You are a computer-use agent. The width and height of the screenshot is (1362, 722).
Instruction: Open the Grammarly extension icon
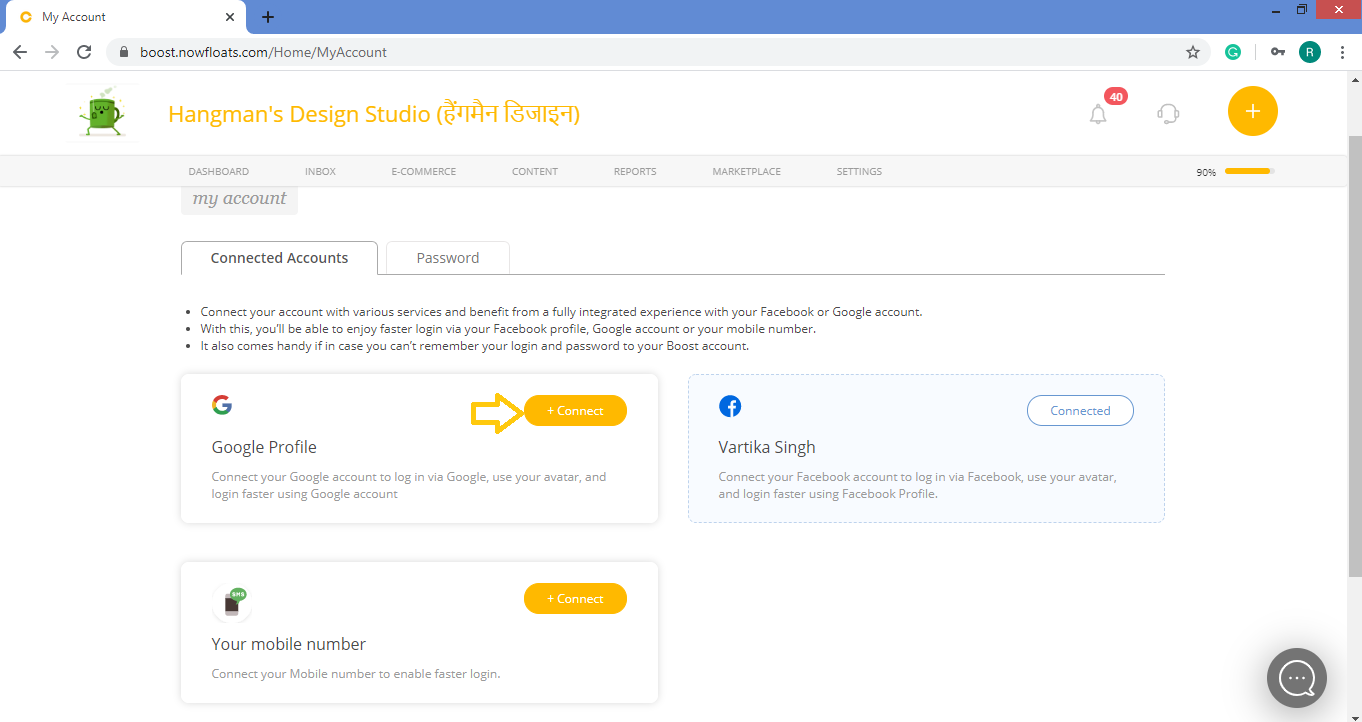[1233, 52]
